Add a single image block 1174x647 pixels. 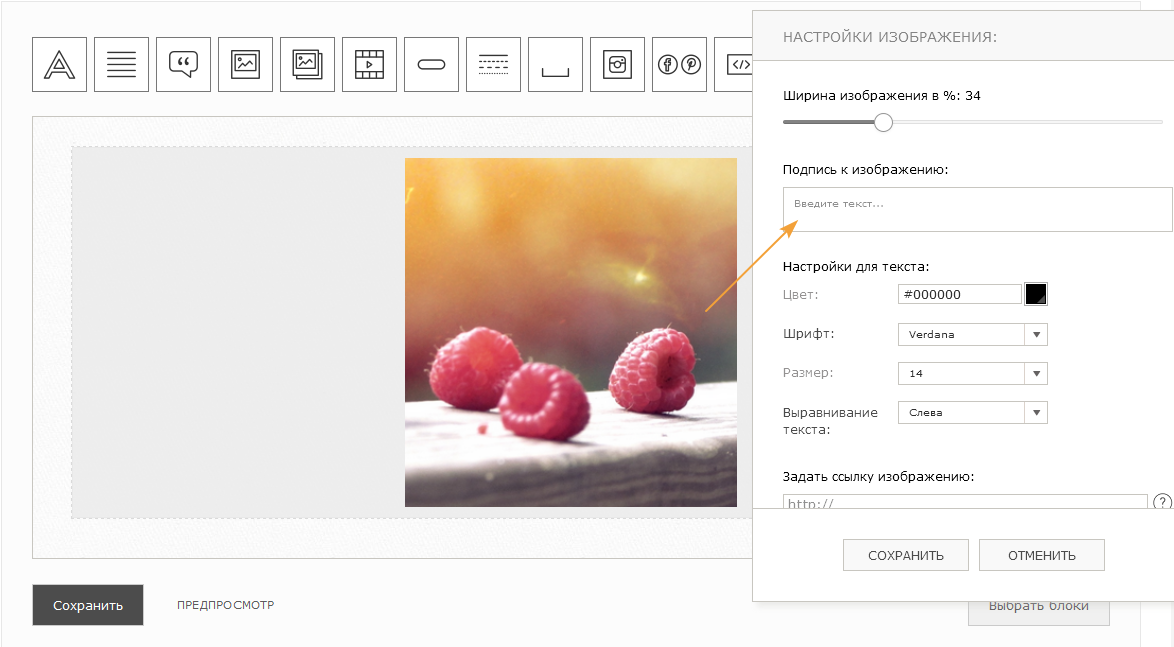click(246, 64)
